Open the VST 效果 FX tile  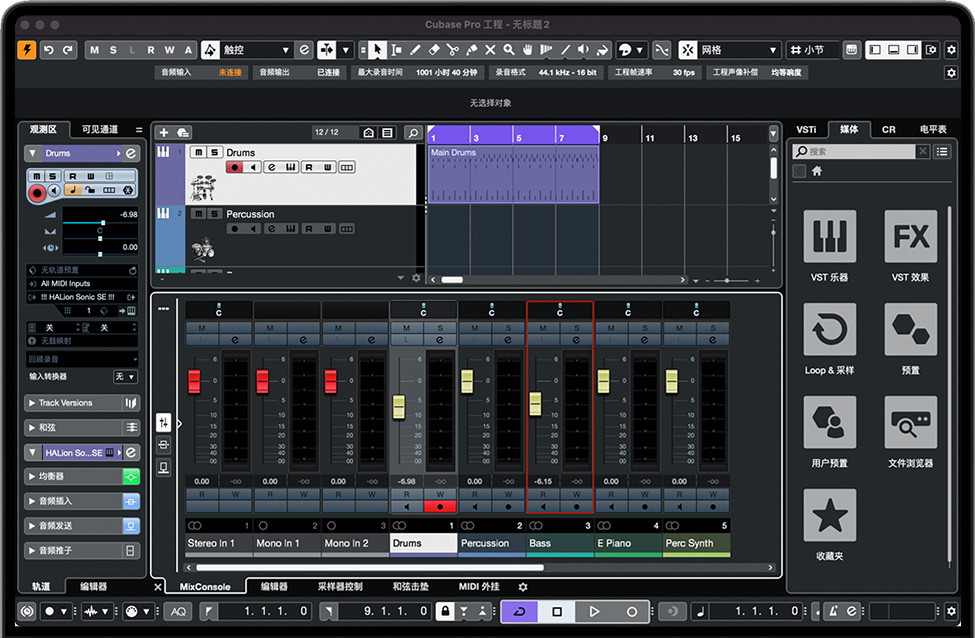pyautogui.click(x=910, y=236)
